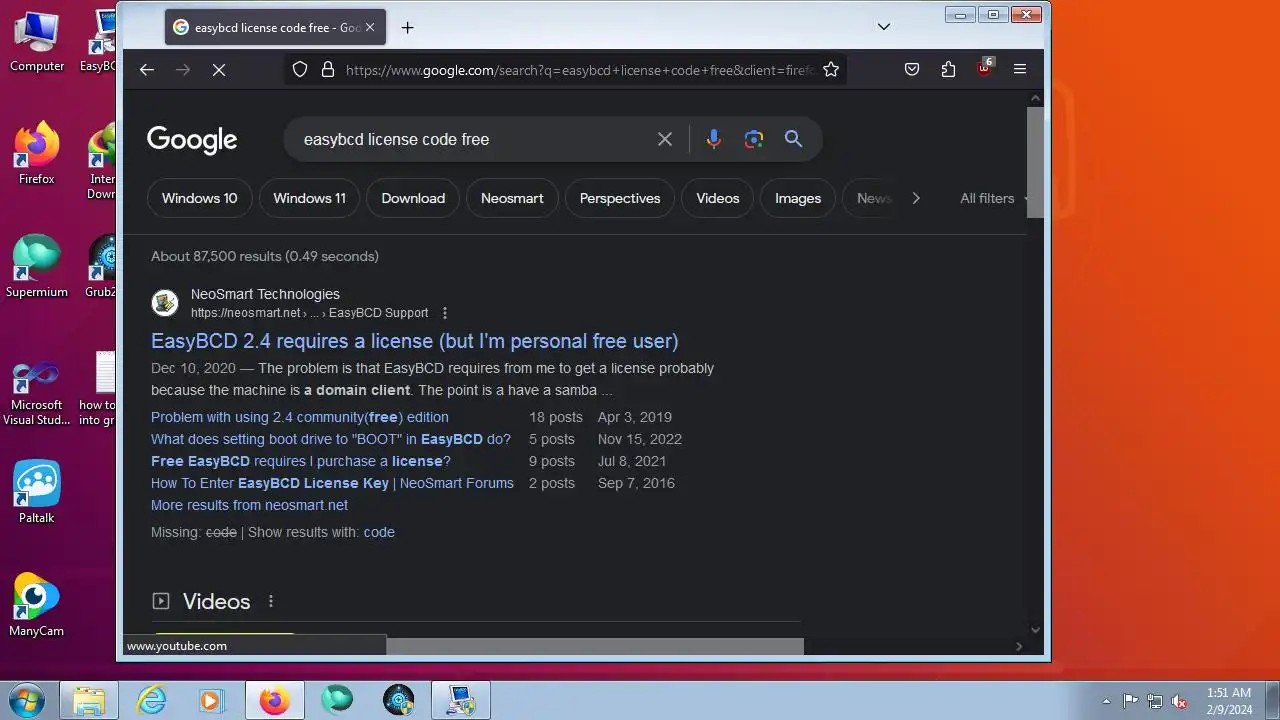Bookmark this page with the star icon
Screen dimensions: 1280x720
831,70
